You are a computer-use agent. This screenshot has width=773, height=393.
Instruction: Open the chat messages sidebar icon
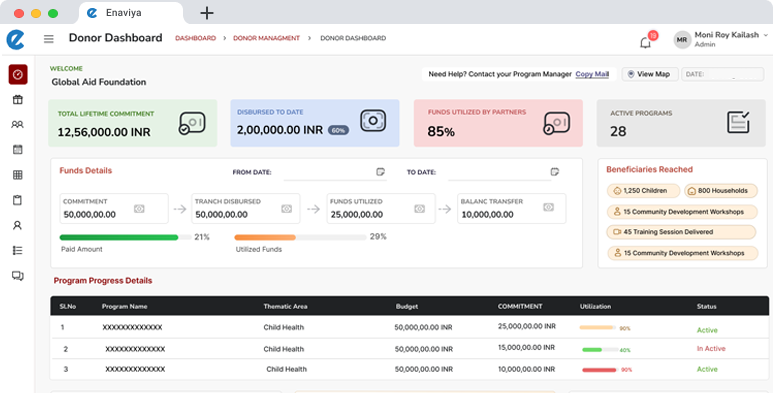click(x=18, y=276)
